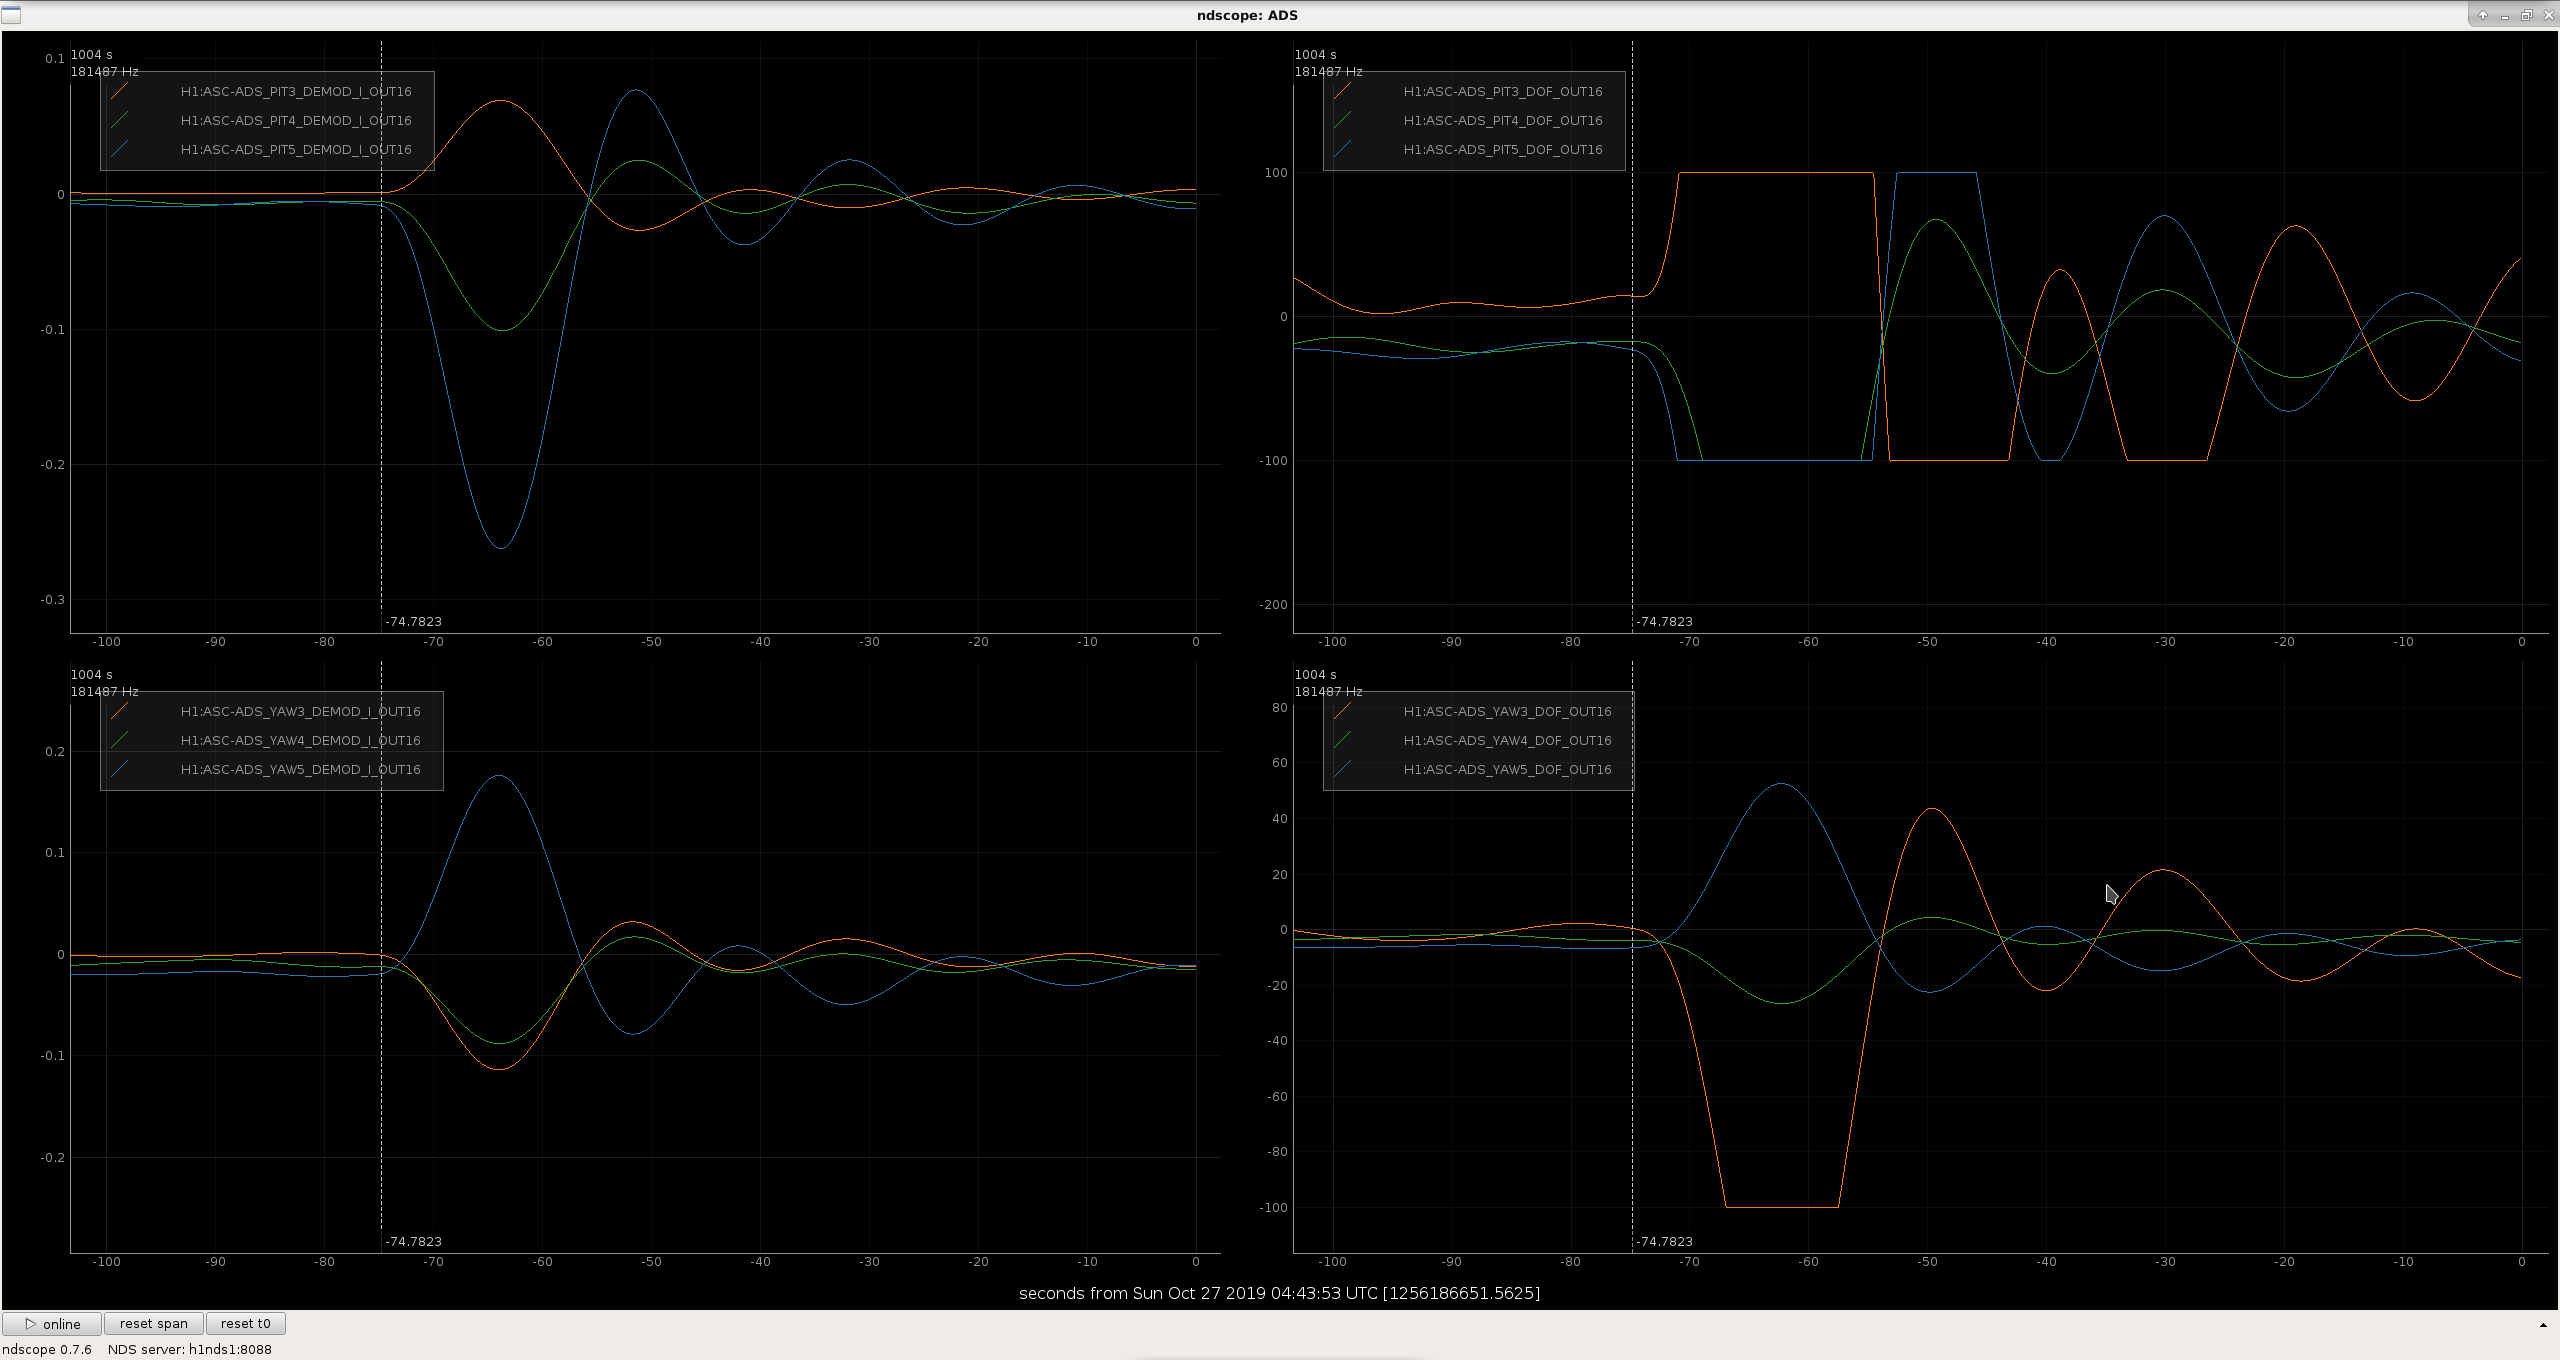Click the reset span button

[x=154, y=1323]
